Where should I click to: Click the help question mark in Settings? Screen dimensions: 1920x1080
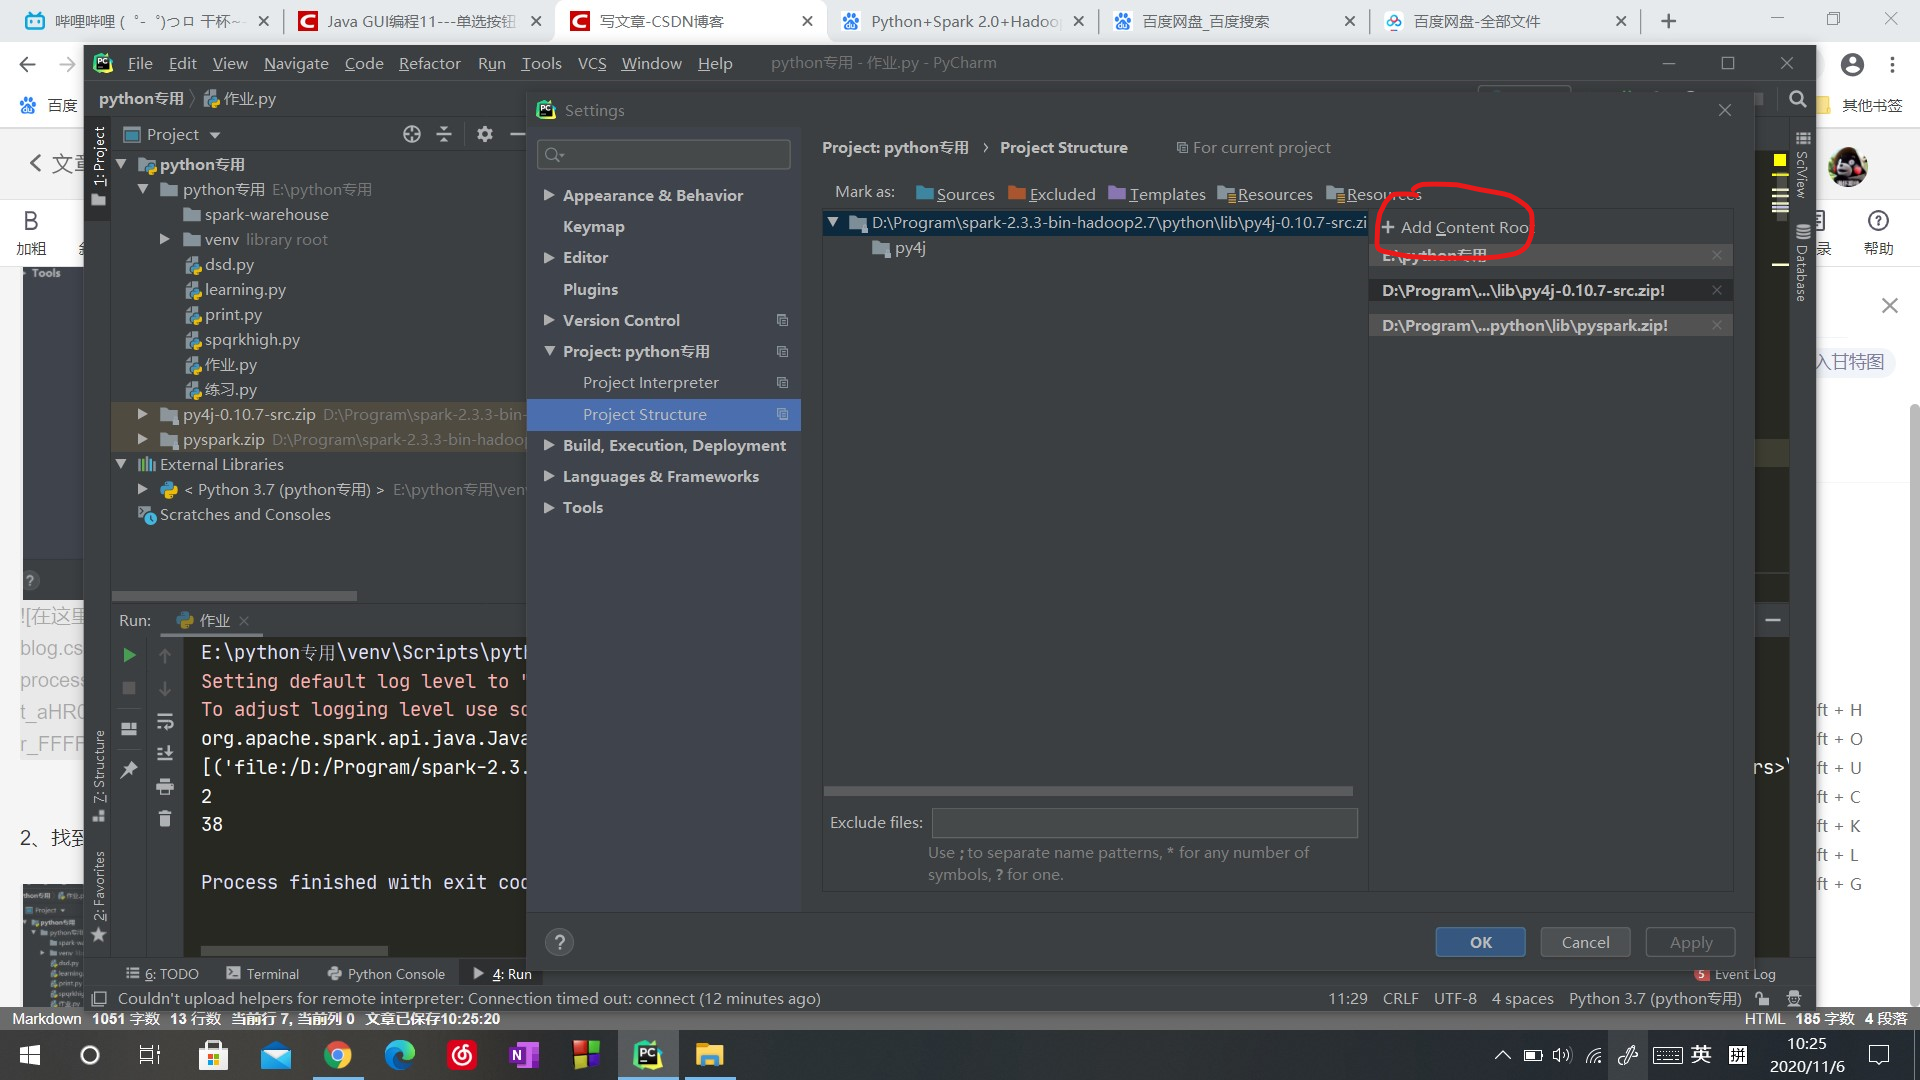pos(560,942)
